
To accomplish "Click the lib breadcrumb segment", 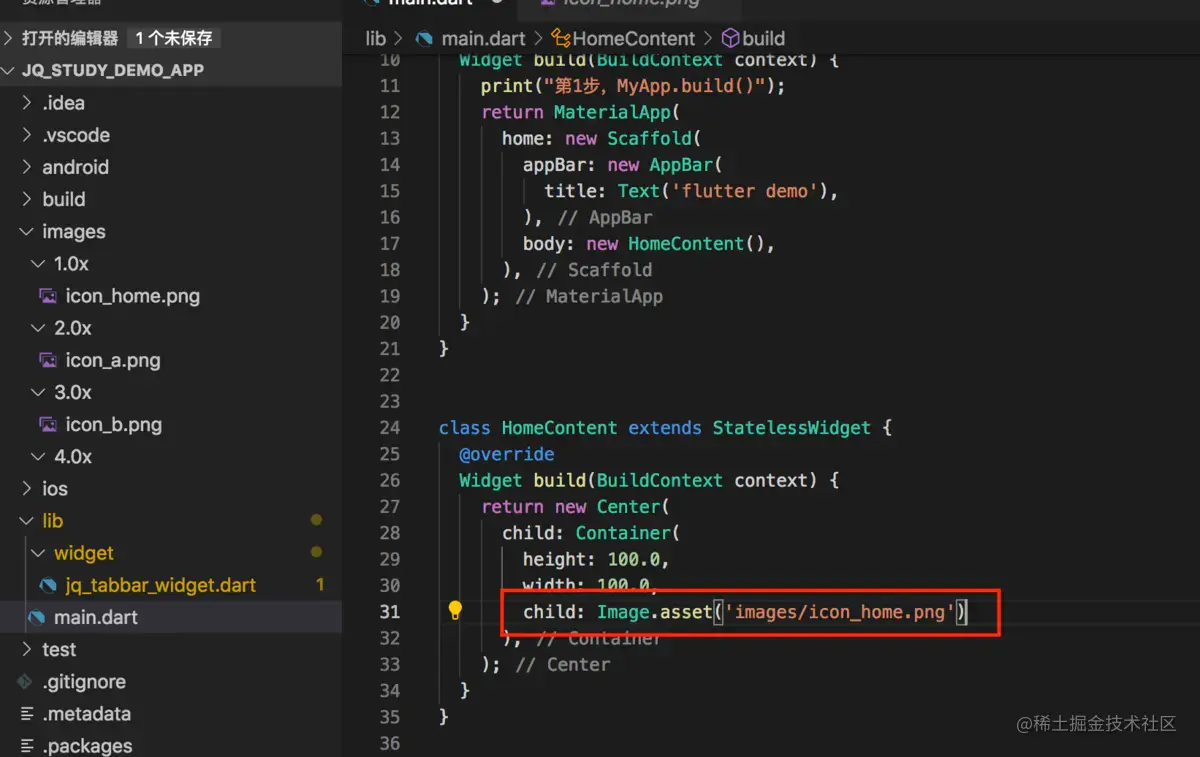I will [x=375, y=39].
